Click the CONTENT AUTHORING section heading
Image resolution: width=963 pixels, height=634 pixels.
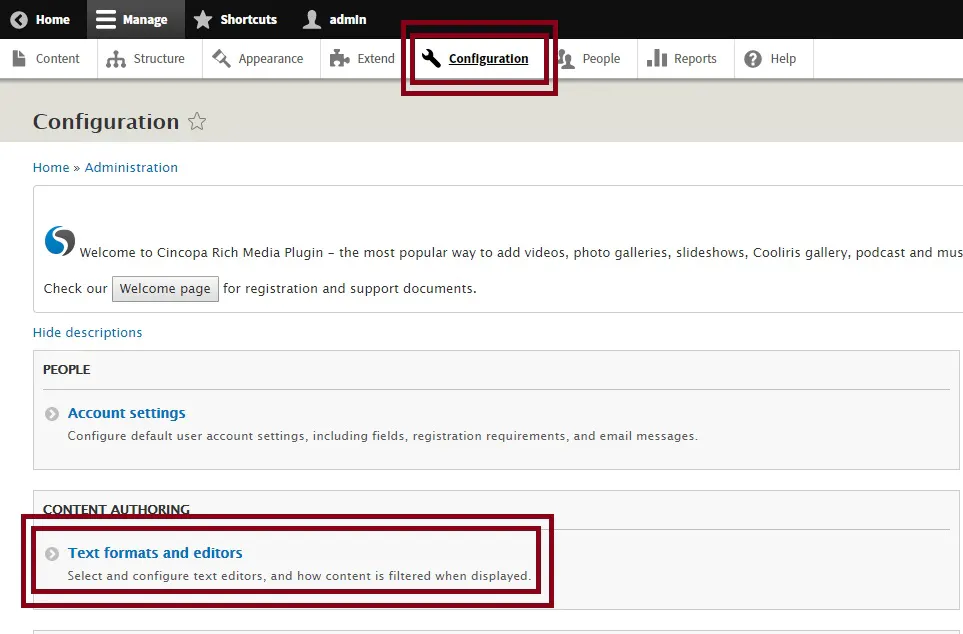click(x=116, y=509)
